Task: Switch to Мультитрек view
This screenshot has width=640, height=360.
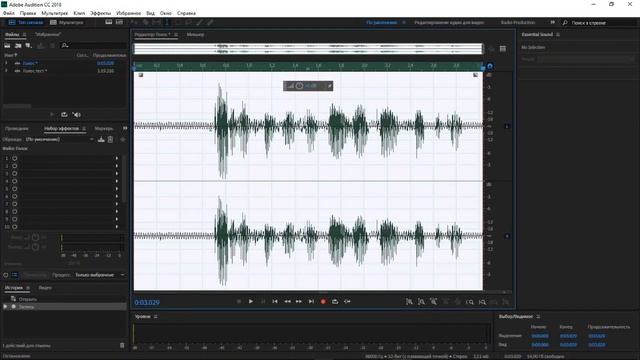Action: point(67,22)
